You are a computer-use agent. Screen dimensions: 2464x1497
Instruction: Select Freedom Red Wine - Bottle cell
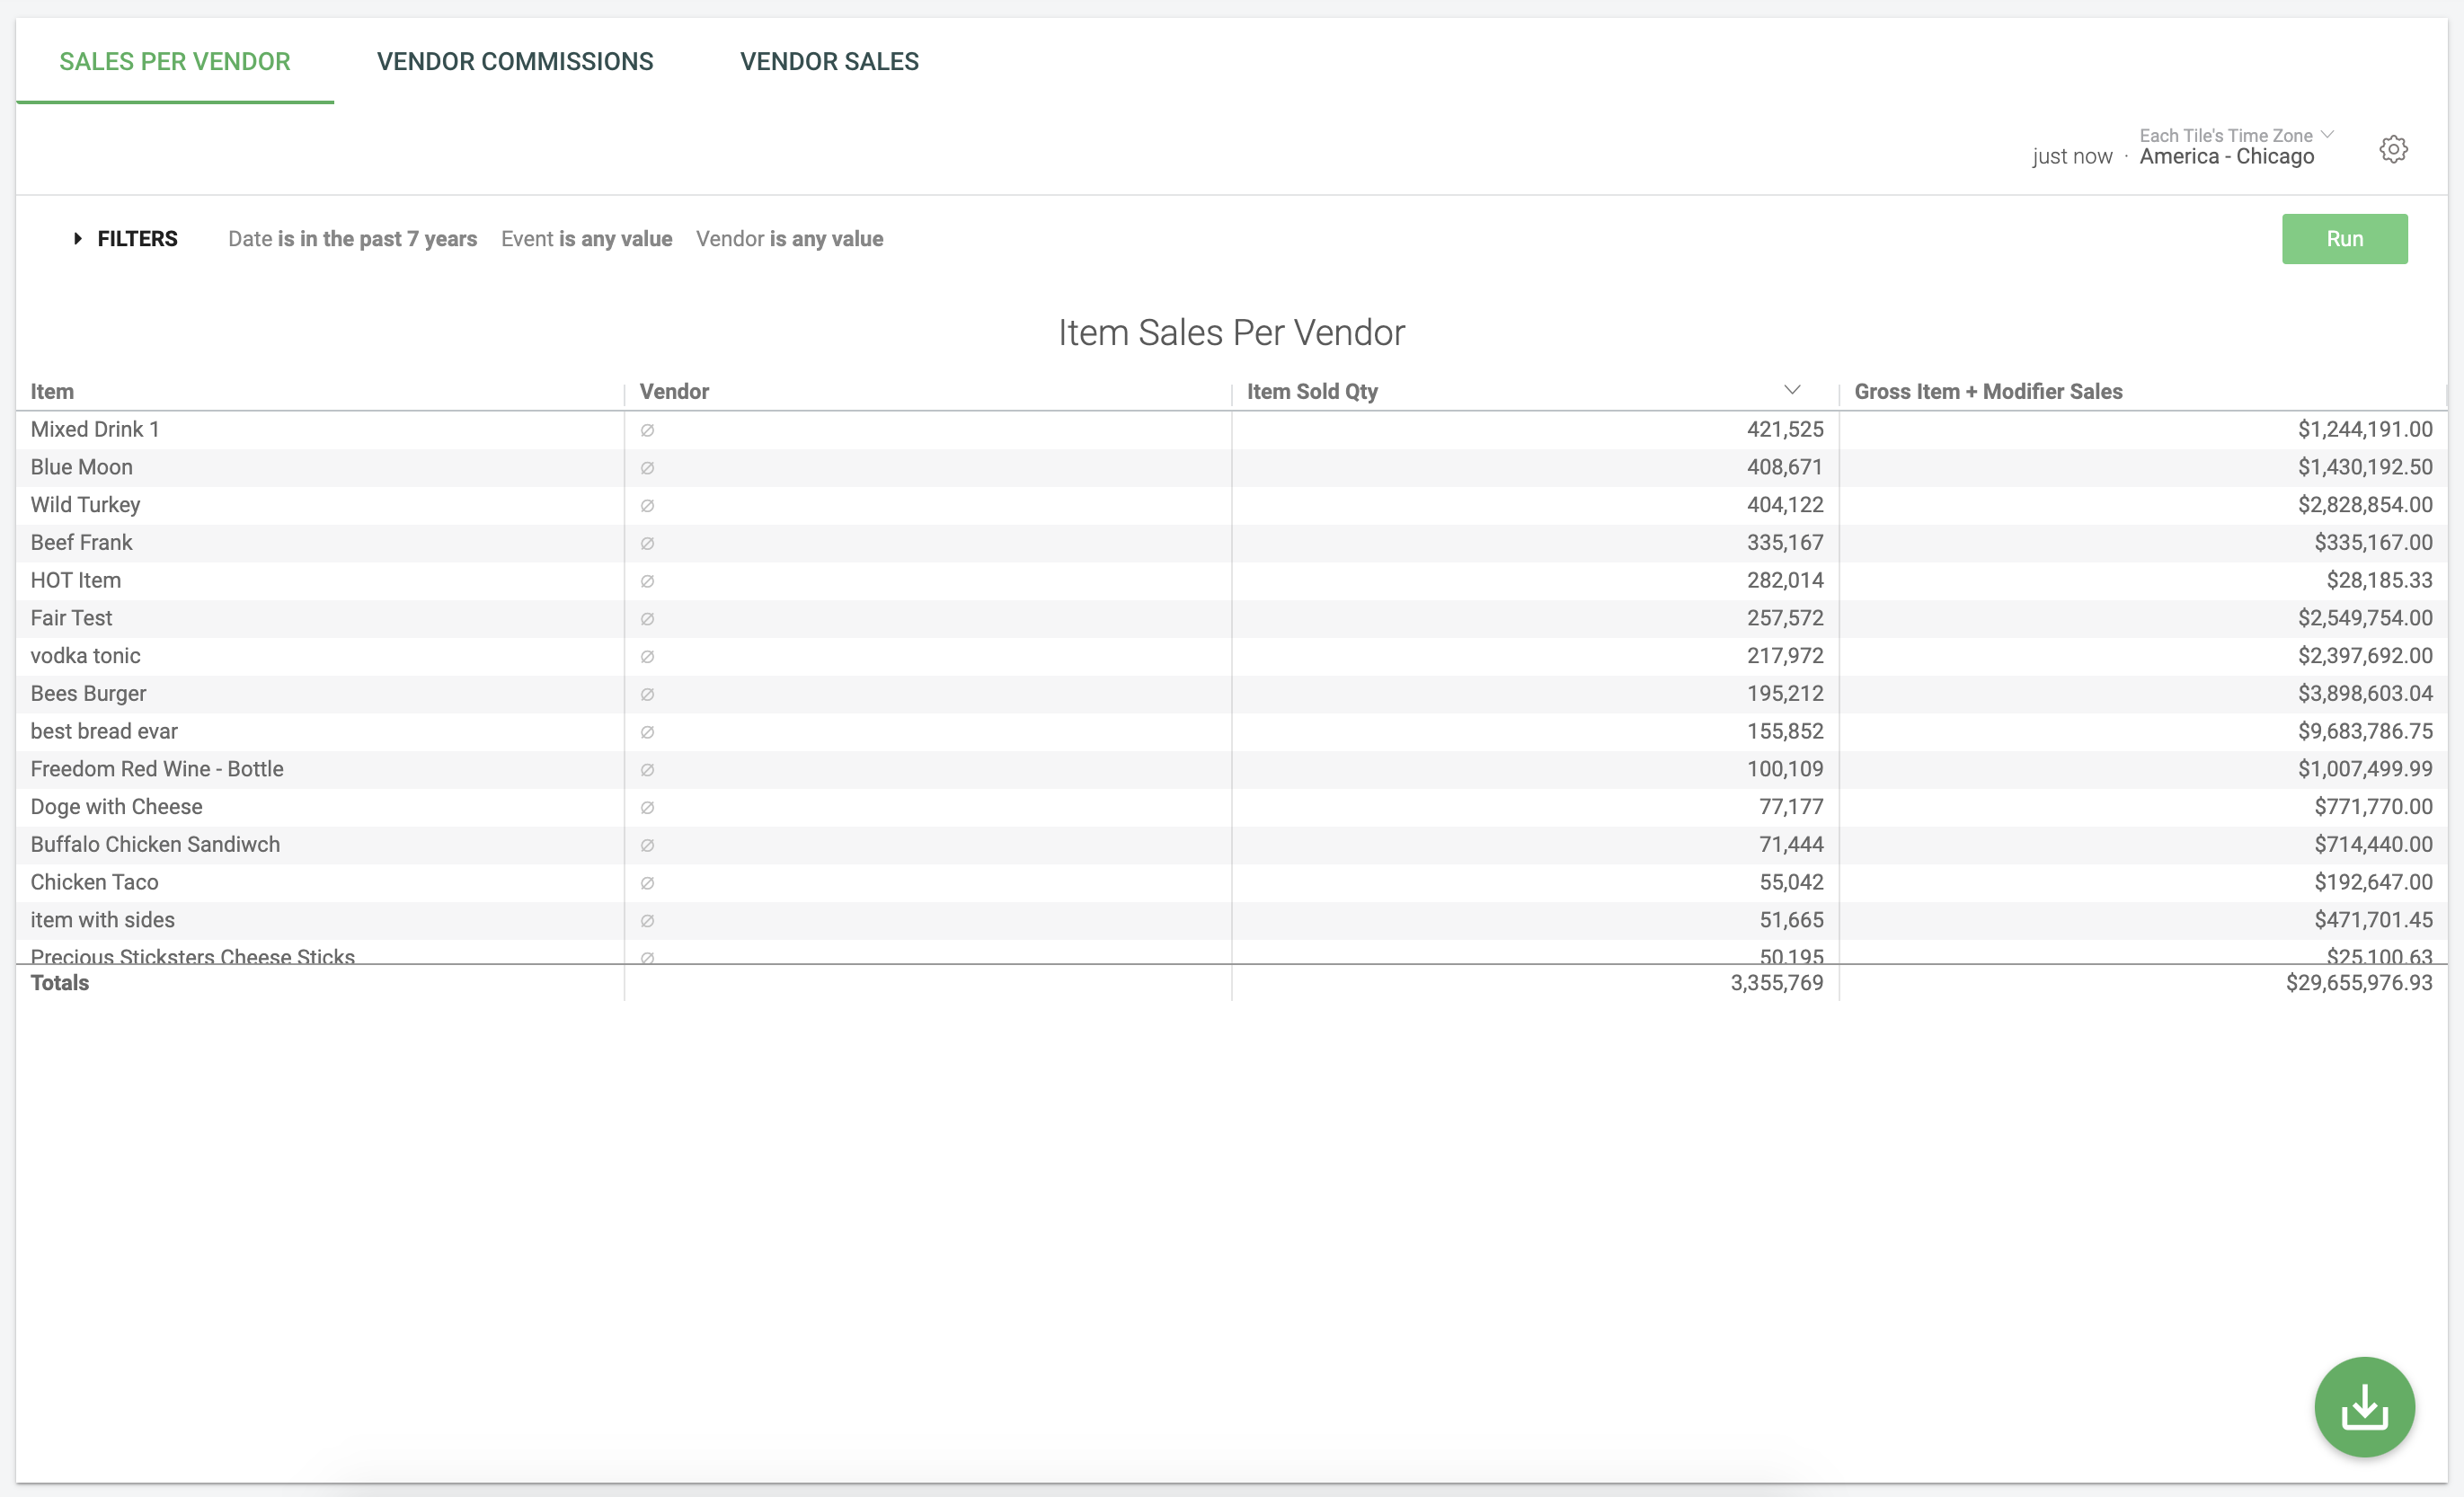tap(320, 769)
